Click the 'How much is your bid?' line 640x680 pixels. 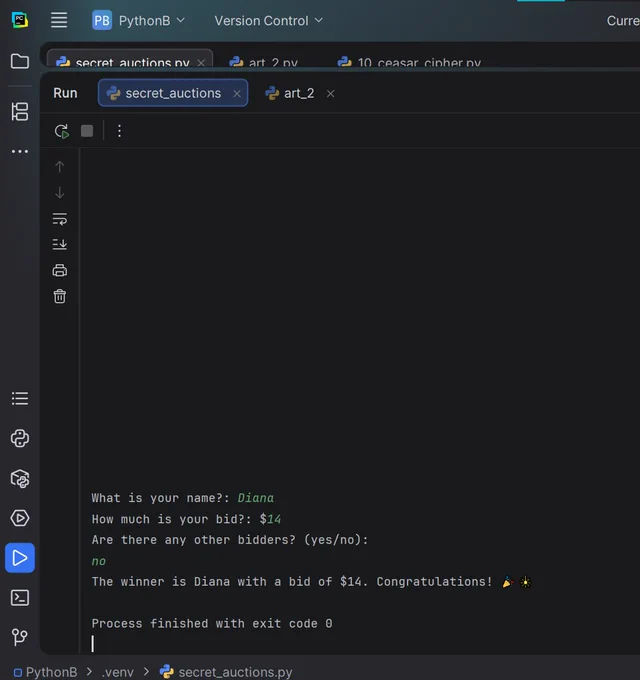click(x=186, y=519)
